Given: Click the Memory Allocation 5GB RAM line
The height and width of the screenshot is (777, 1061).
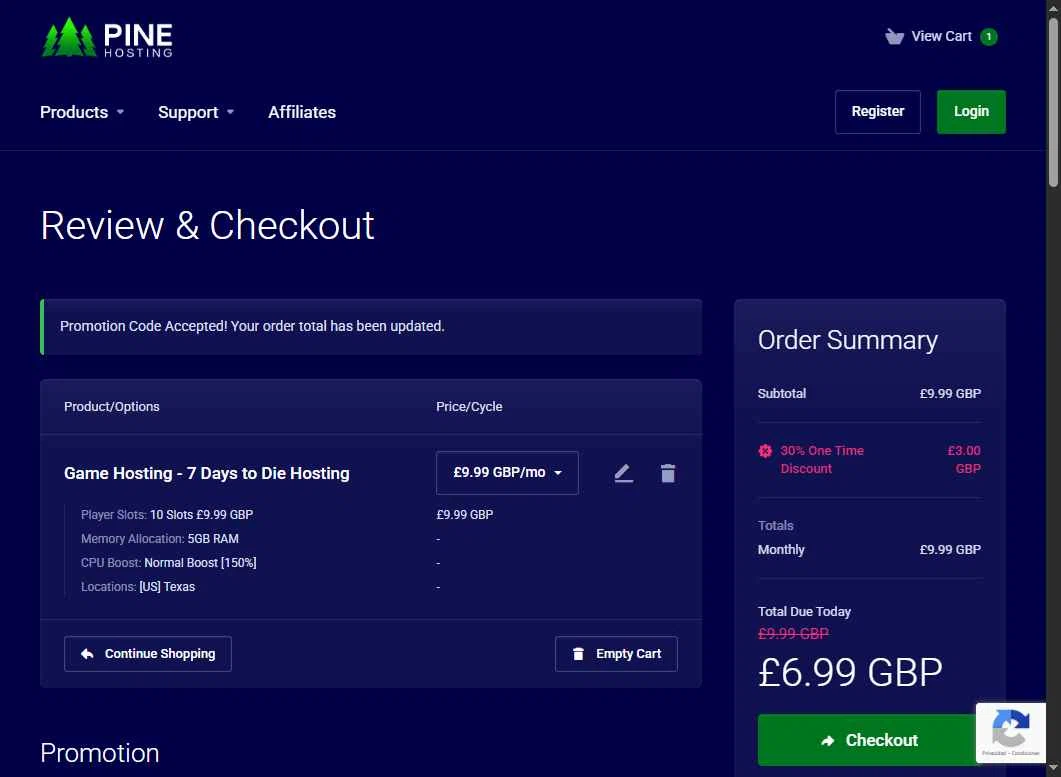Looking at the screenshot, I should tap(160, 539).
